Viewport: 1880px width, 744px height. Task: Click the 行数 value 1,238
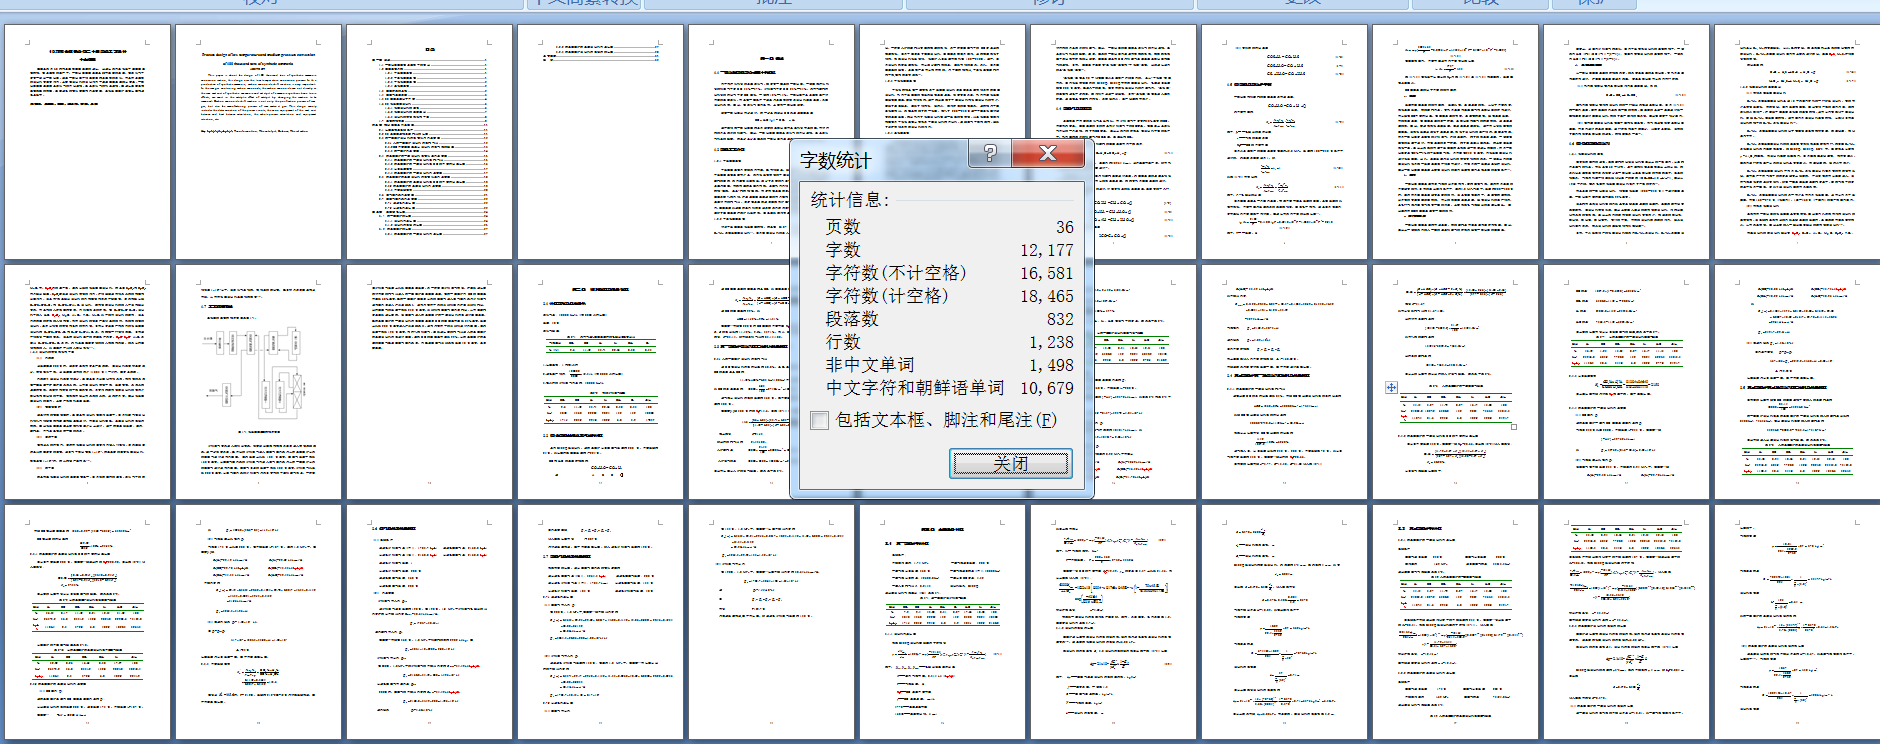point(1051,342)
